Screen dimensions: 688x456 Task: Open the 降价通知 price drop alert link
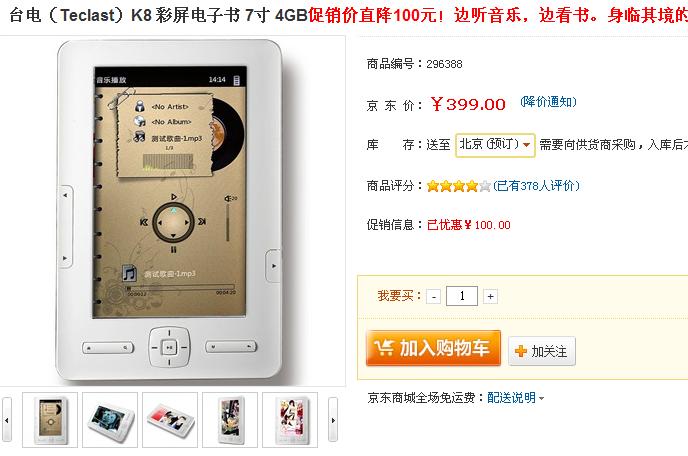548,102
